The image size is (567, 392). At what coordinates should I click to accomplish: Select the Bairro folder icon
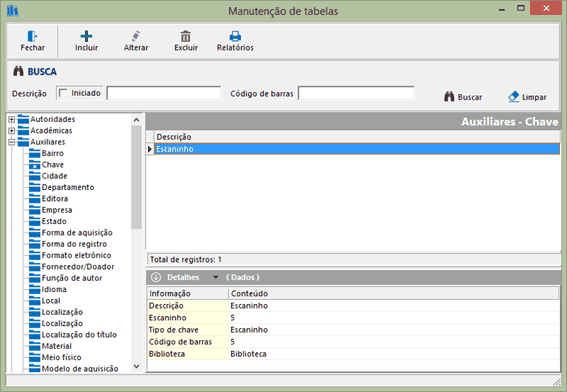(x=35, y=153)
